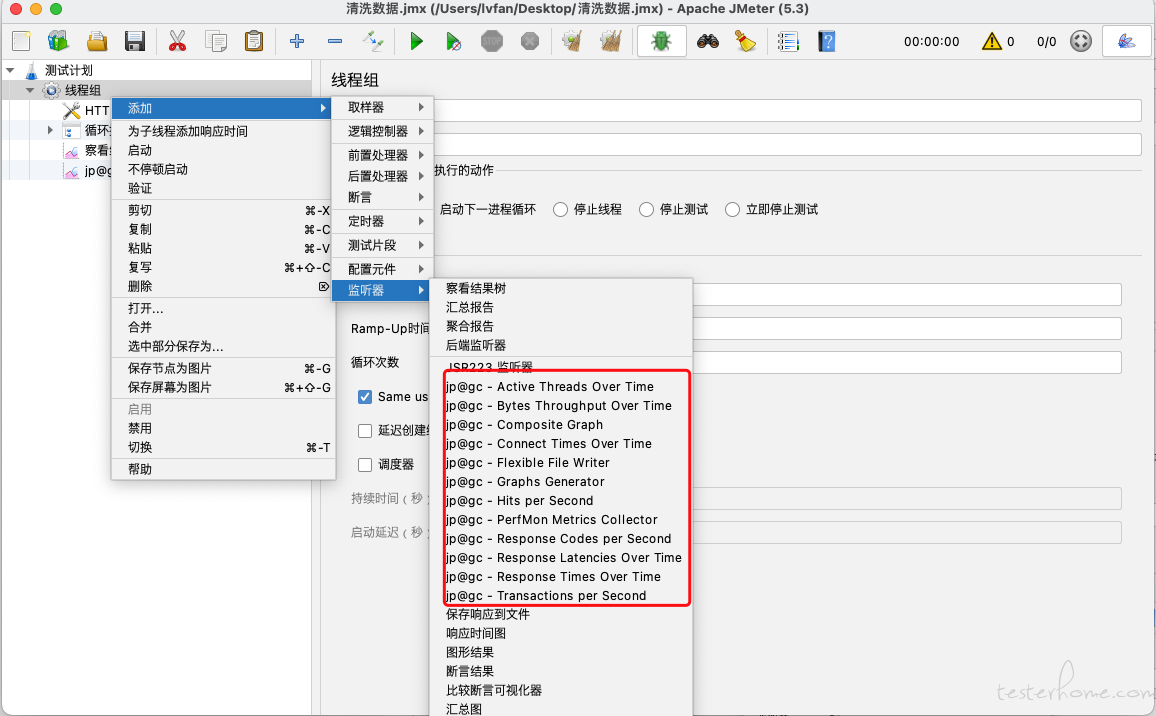Select the 立即停止测试 radio button
Viewport: 1156px width, 716px height.
pyautogui.click(x=732, y=209)
